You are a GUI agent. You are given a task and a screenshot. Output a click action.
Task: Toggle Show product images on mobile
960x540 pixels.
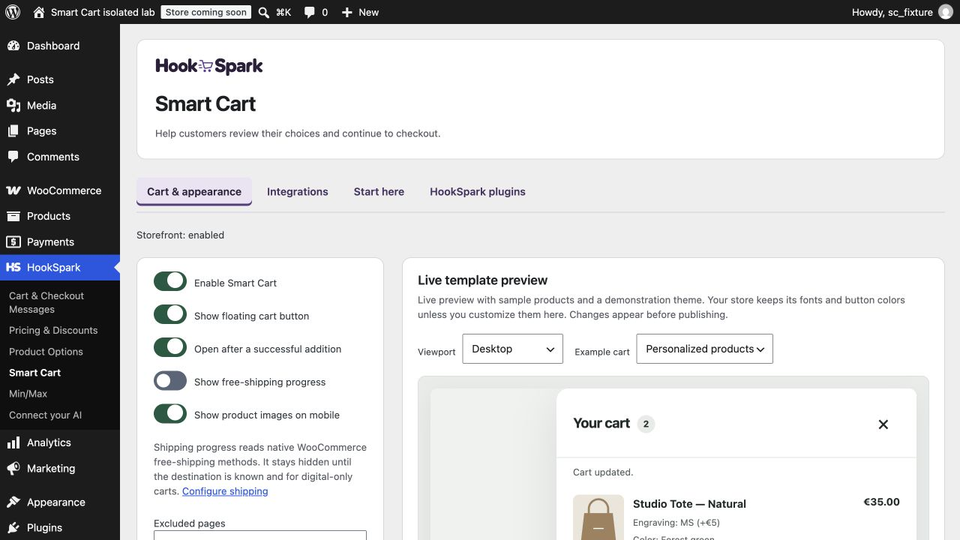pos(170,414)
